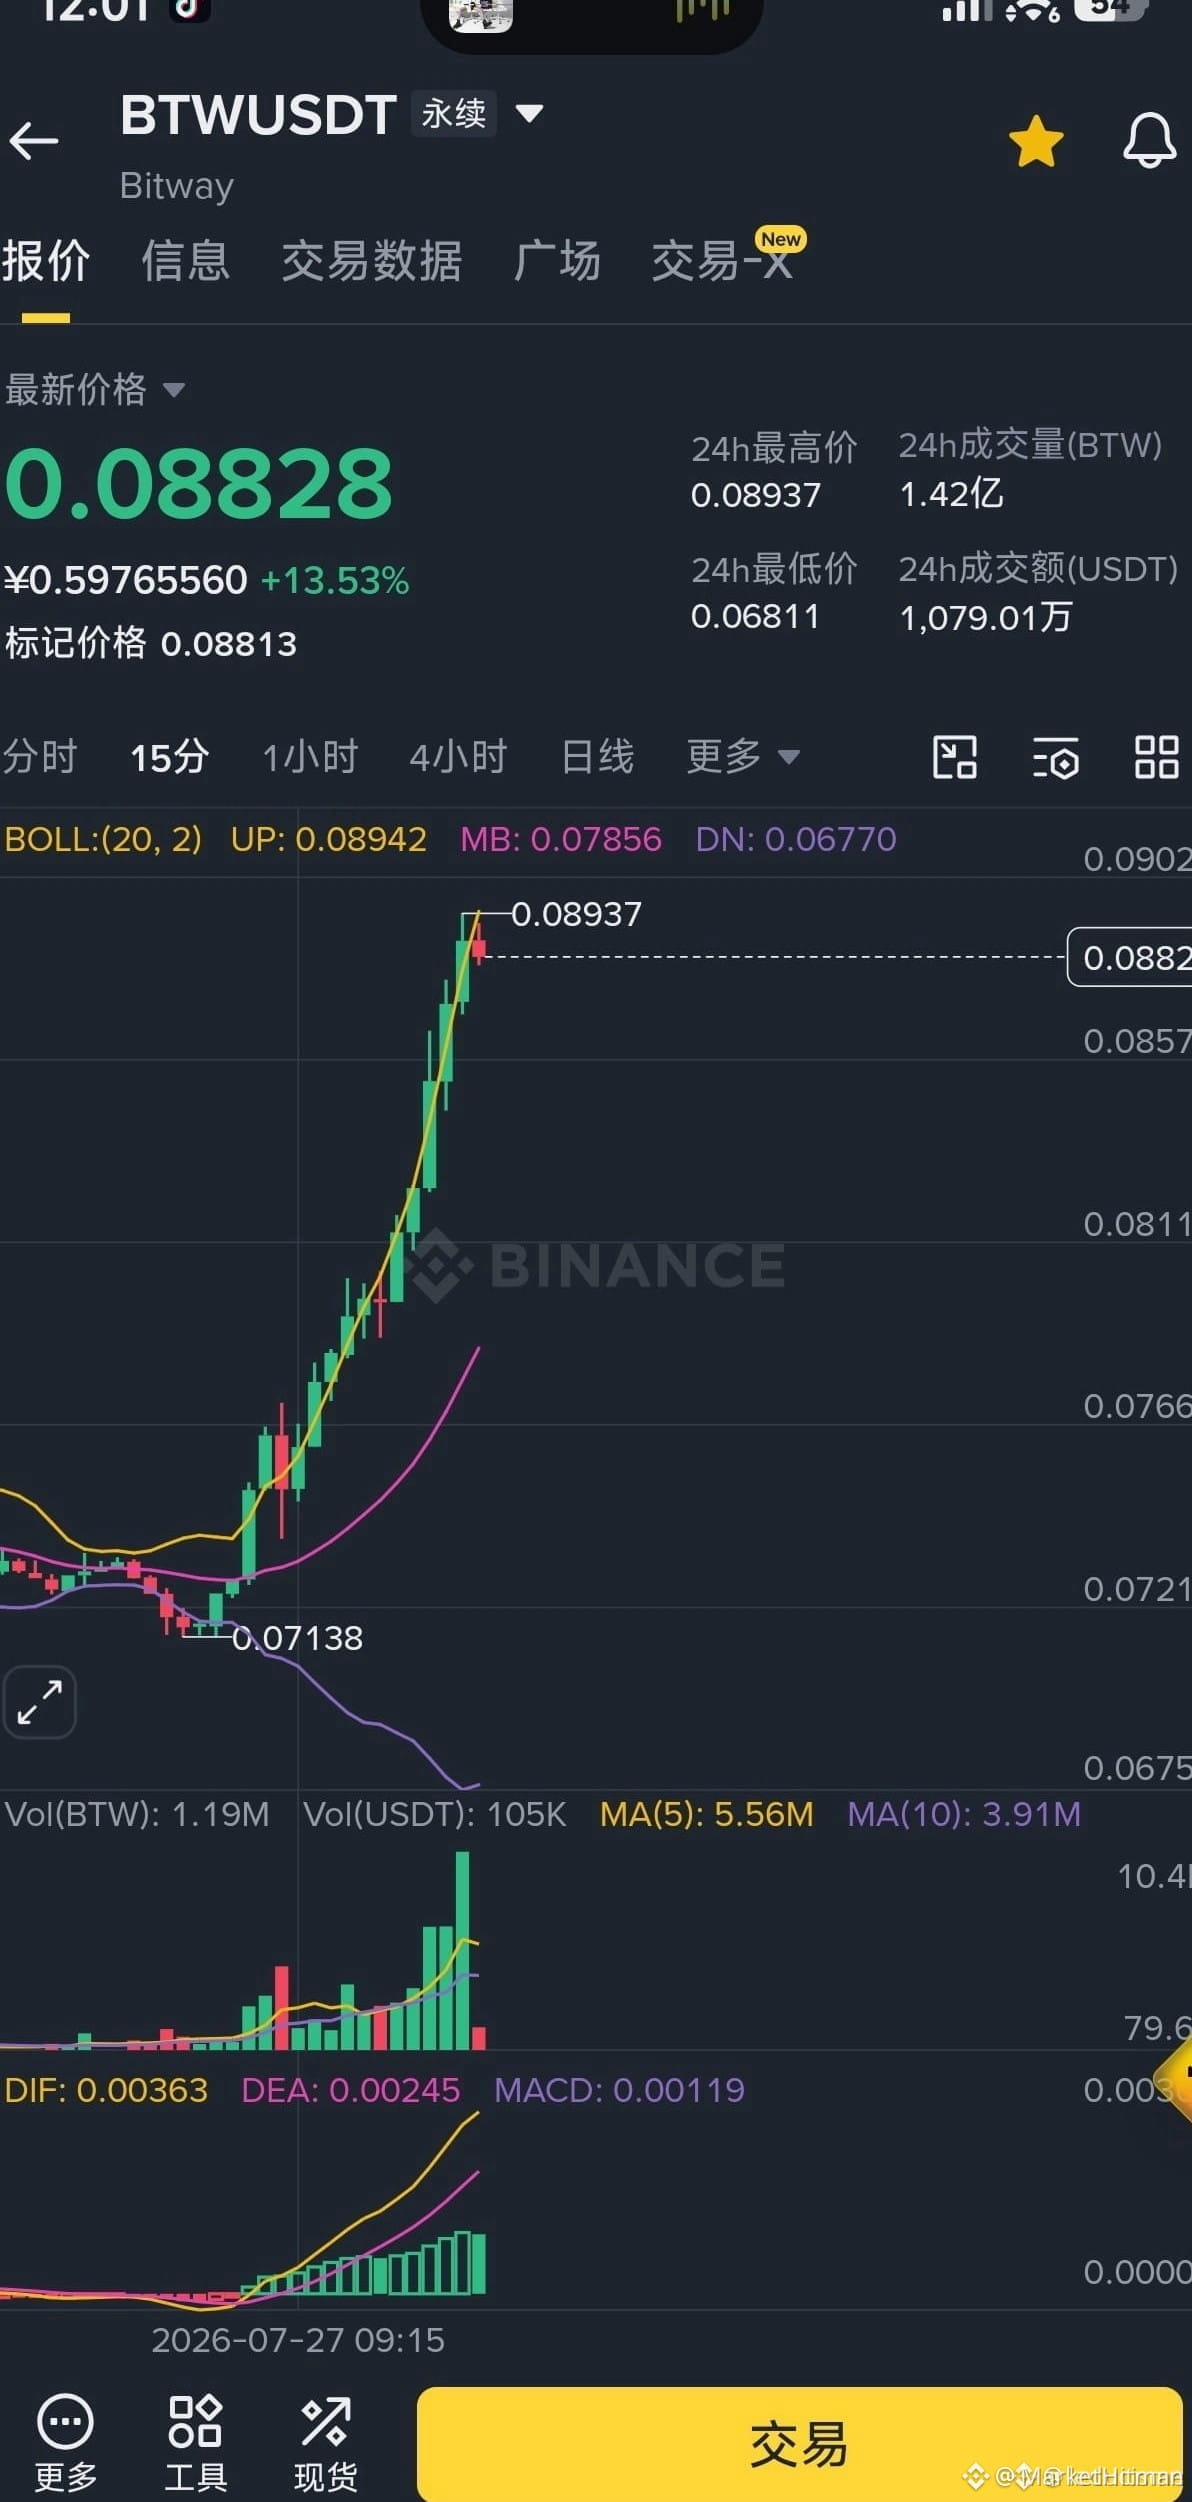Open the 更多 icon in bottom bar
Viewport: 1192px width, 2502px height.
pyautogui.click(x=66, y=2444)
